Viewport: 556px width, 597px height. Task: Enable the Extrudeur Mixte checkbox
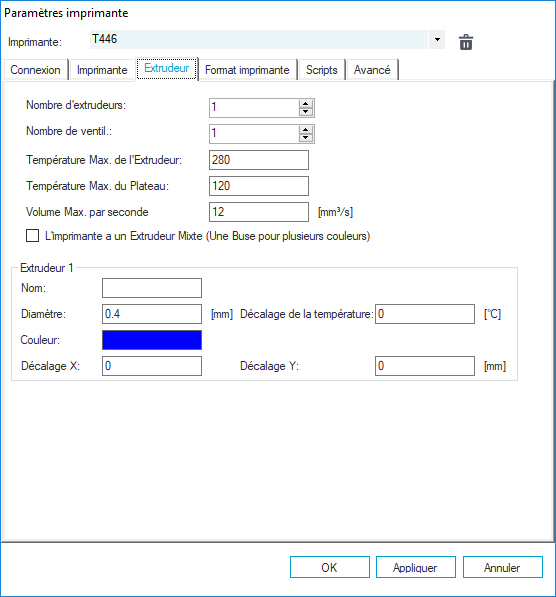coord(32,236)
